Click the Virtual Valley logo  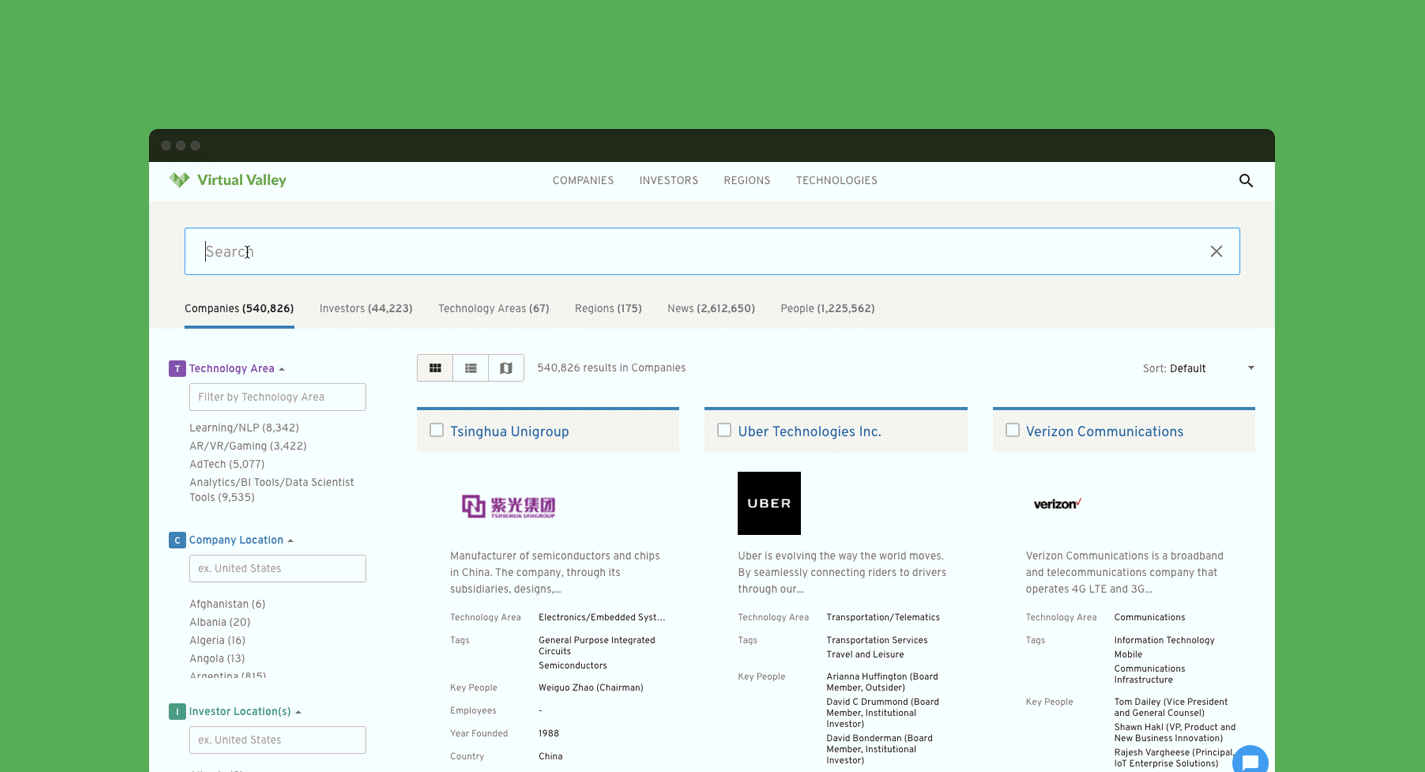click(x=227, y=180)
